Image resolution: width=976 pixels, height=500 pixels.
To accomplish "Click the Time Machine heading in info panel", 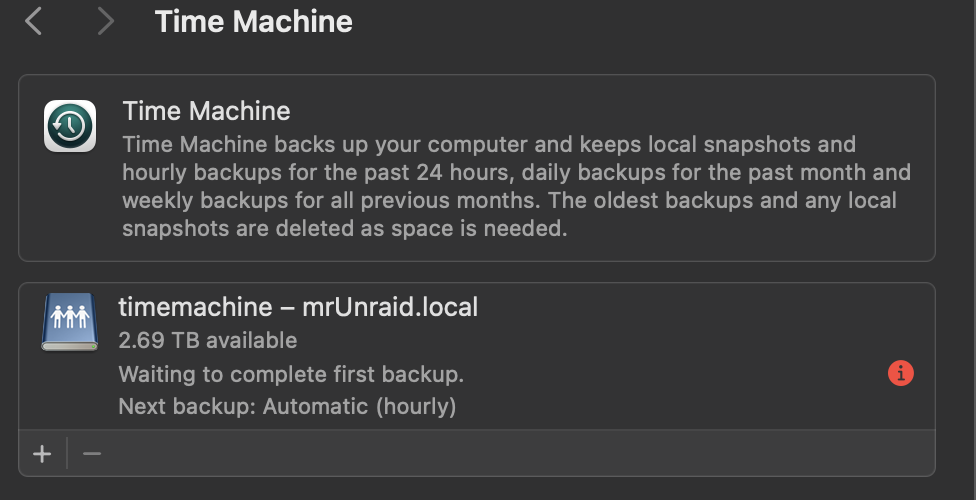I will pos(206,111).
